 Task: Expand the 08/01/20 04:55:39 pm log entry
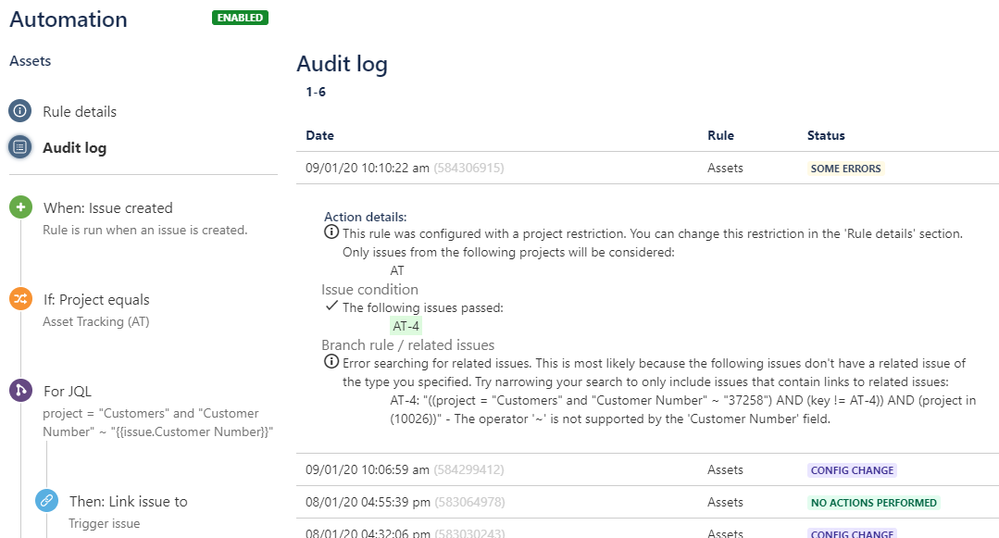[647, 502]
